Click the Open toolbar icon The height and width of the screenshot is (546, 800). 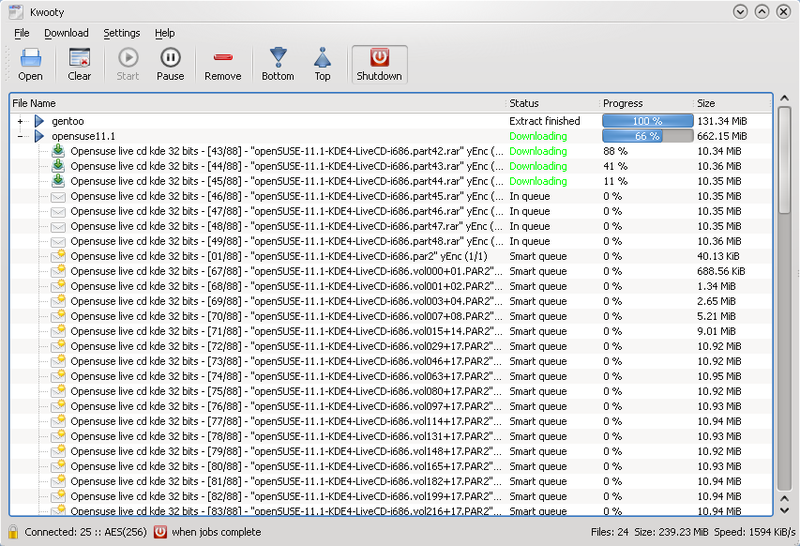click(x=30, y=58)
